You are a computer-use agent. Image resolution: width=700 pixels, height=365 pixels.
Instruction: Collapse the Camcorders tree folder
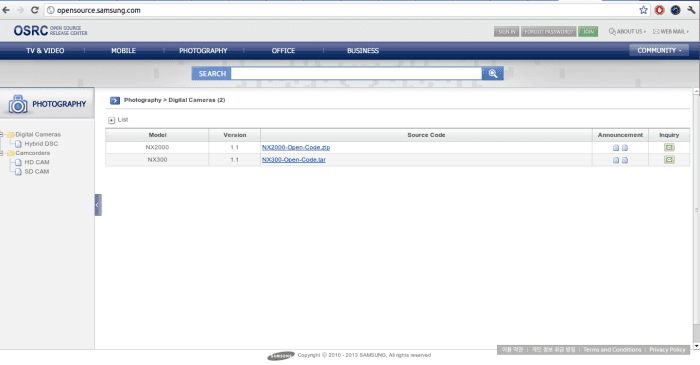(x=2, y=153)
